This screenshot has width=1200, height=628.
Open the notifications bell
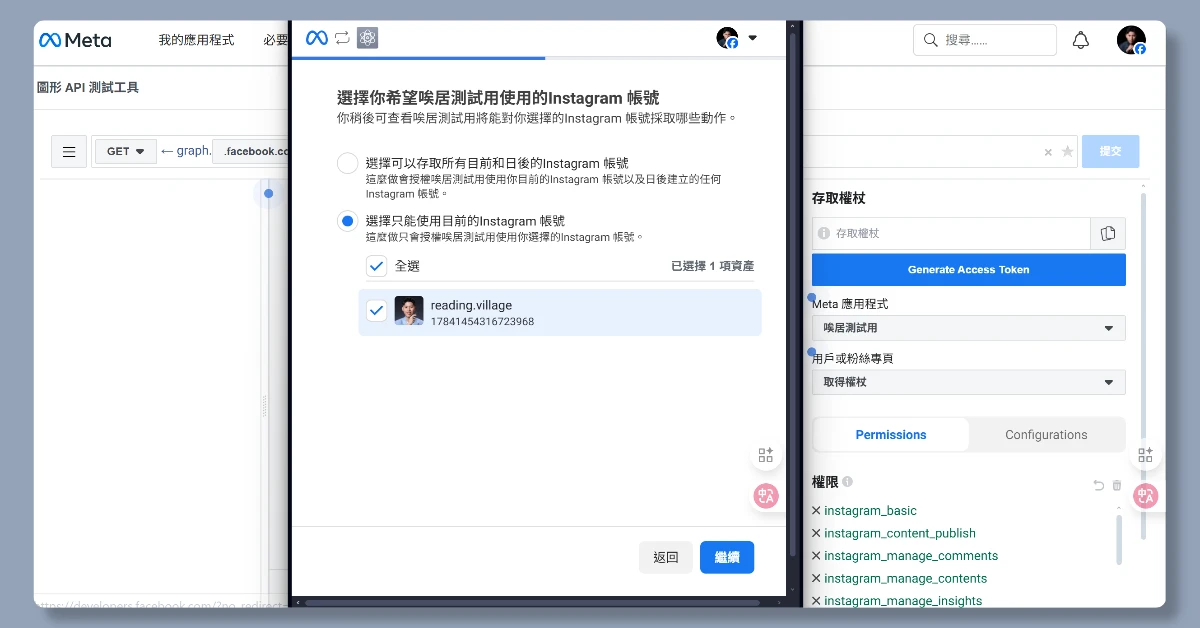pos(1081,40)
